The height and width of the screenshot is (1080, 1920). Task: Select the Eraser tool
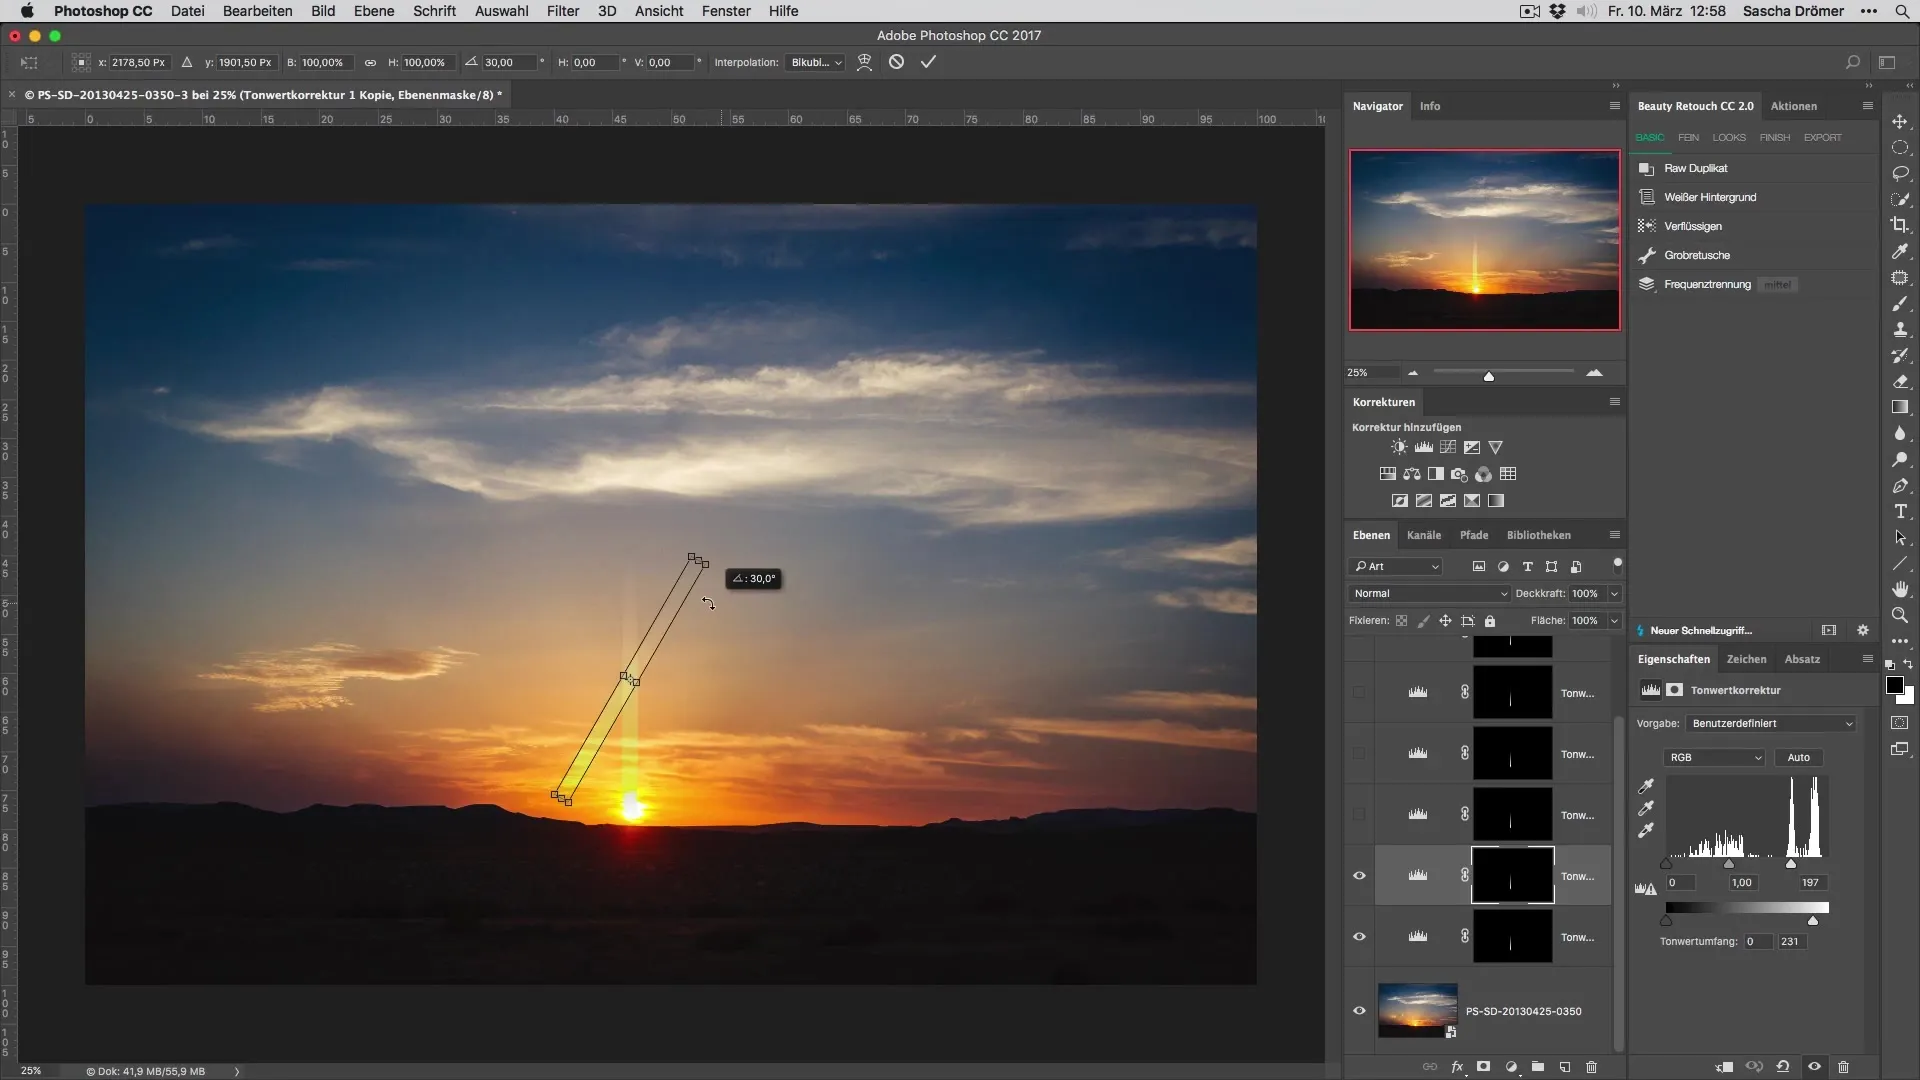[x=1900, y=381]
